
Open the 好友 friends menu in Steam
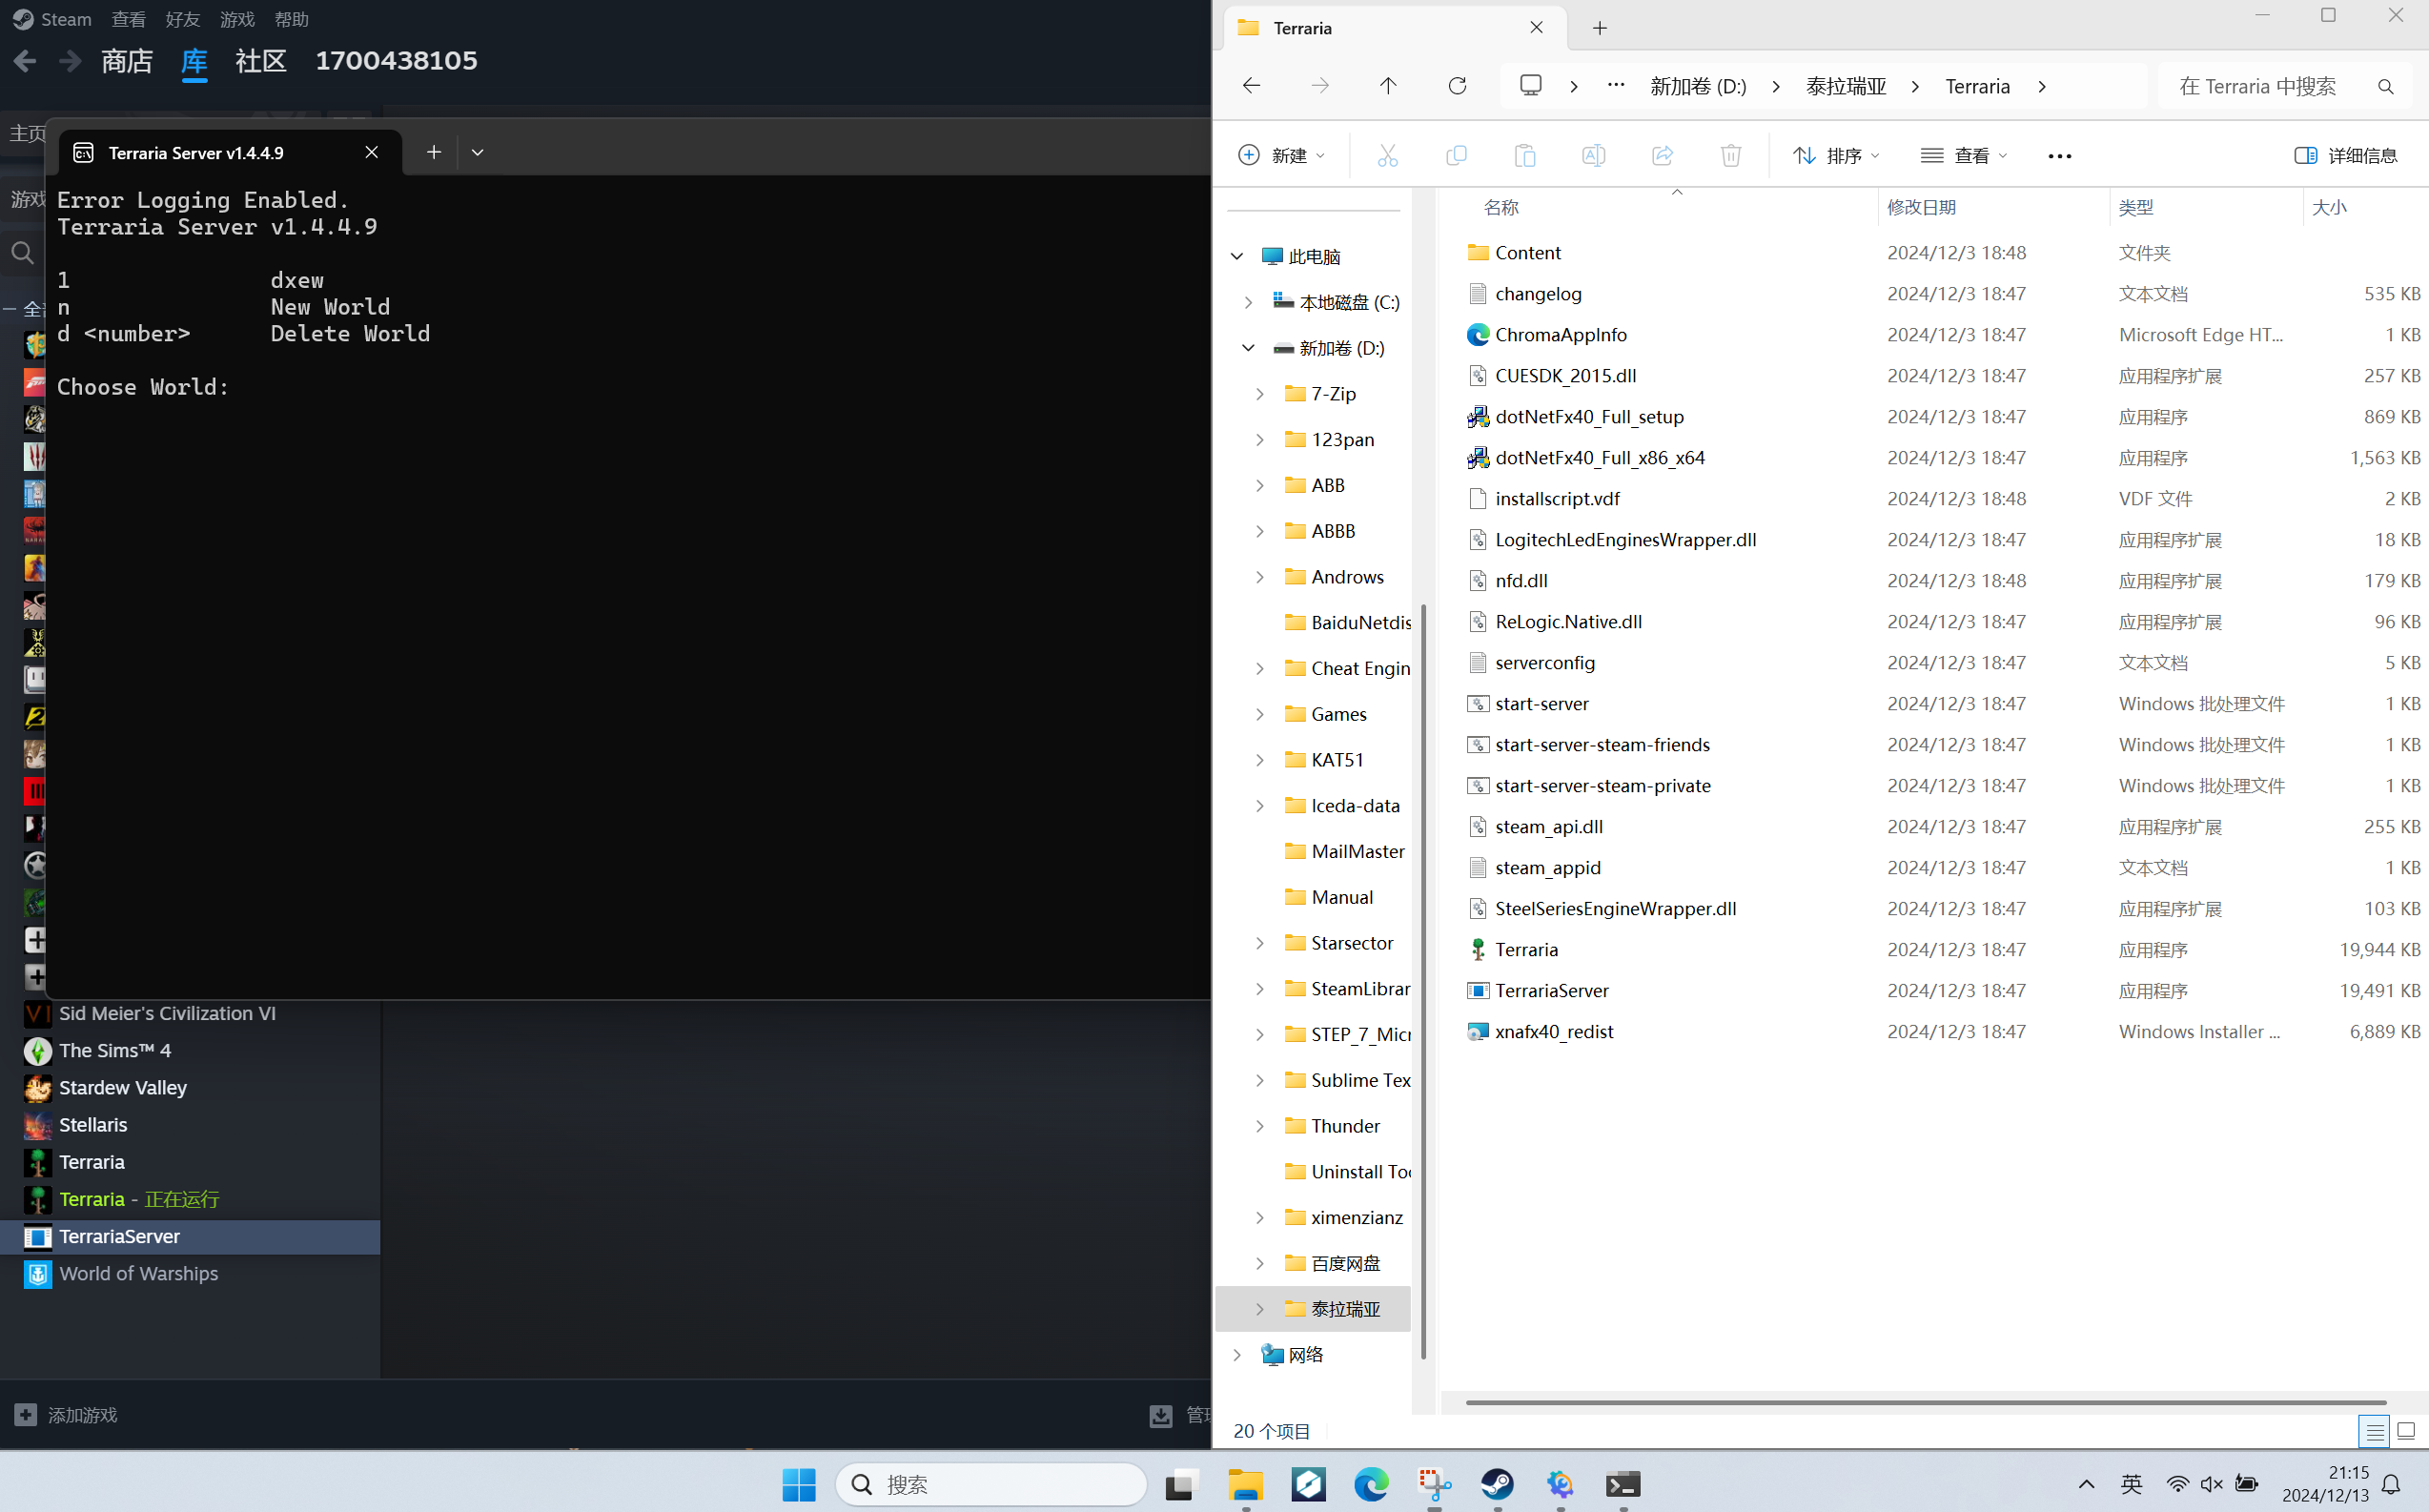pos(182,19)
